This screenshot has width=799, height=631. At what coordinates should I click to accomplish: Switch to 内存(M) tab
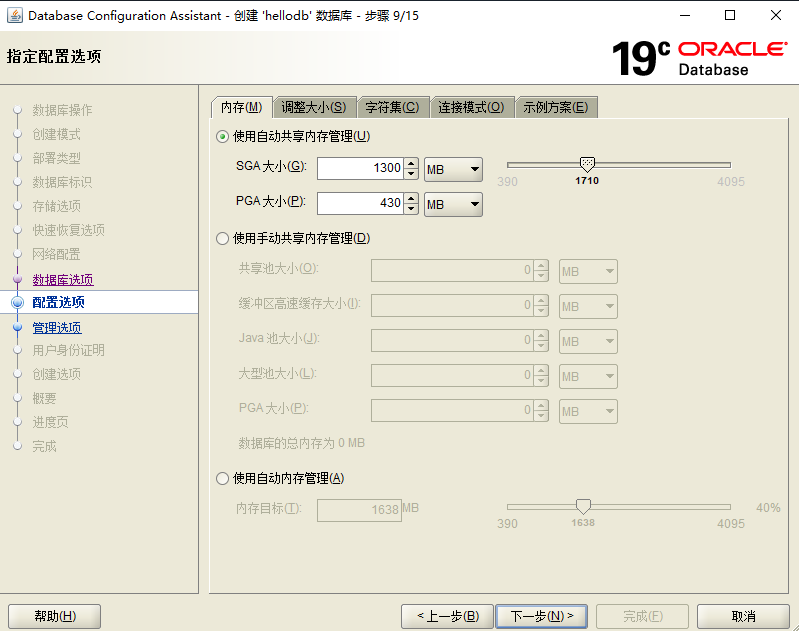pyautogui.click(x=242, y=107)
